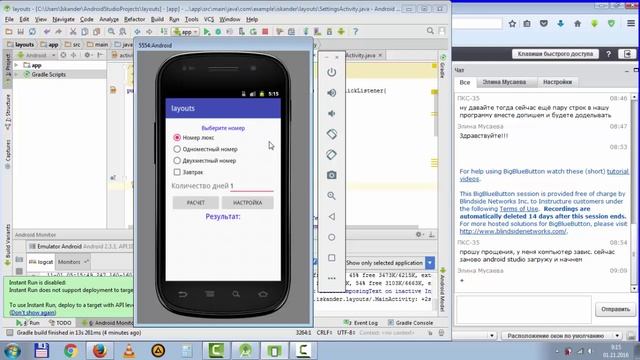Click the Android Studio help question mark icon
The width and height of the screenshot is (640, 360).
click(x=356, y=31)
